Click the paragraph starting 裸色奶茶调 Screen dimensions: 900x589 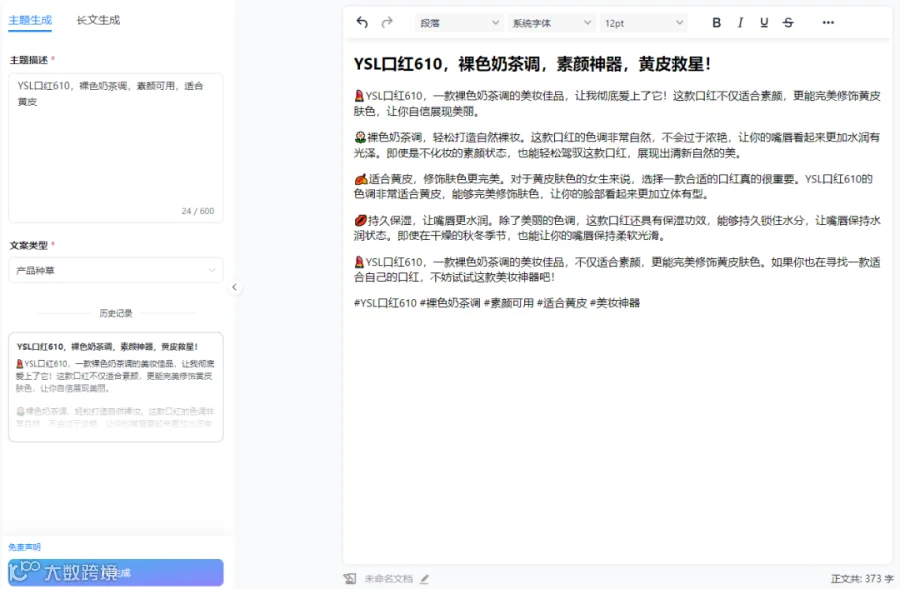[x=617, y=145]
